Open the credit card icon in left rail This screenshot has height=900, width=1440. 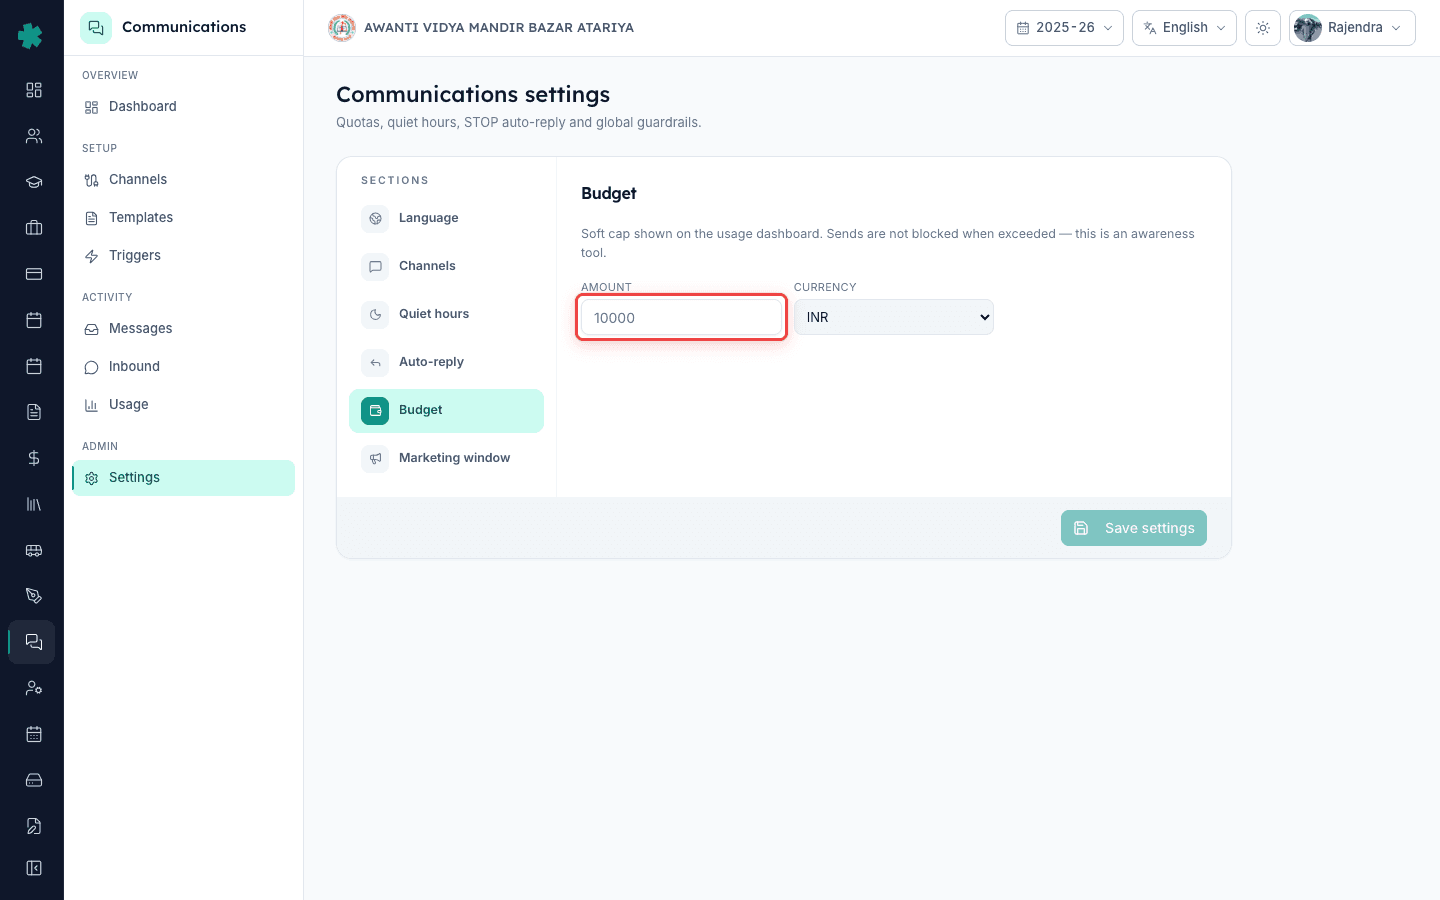point(34,274)
